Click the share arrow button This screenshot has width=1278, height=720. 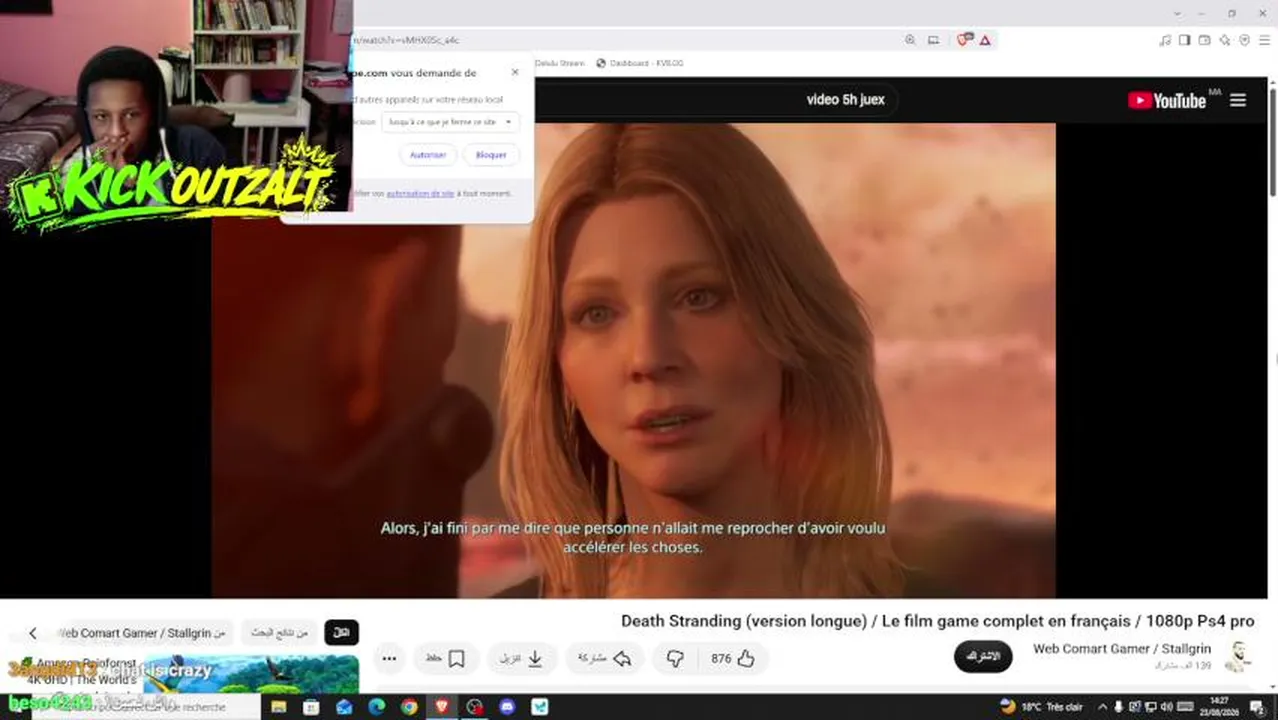pos(605,658)
